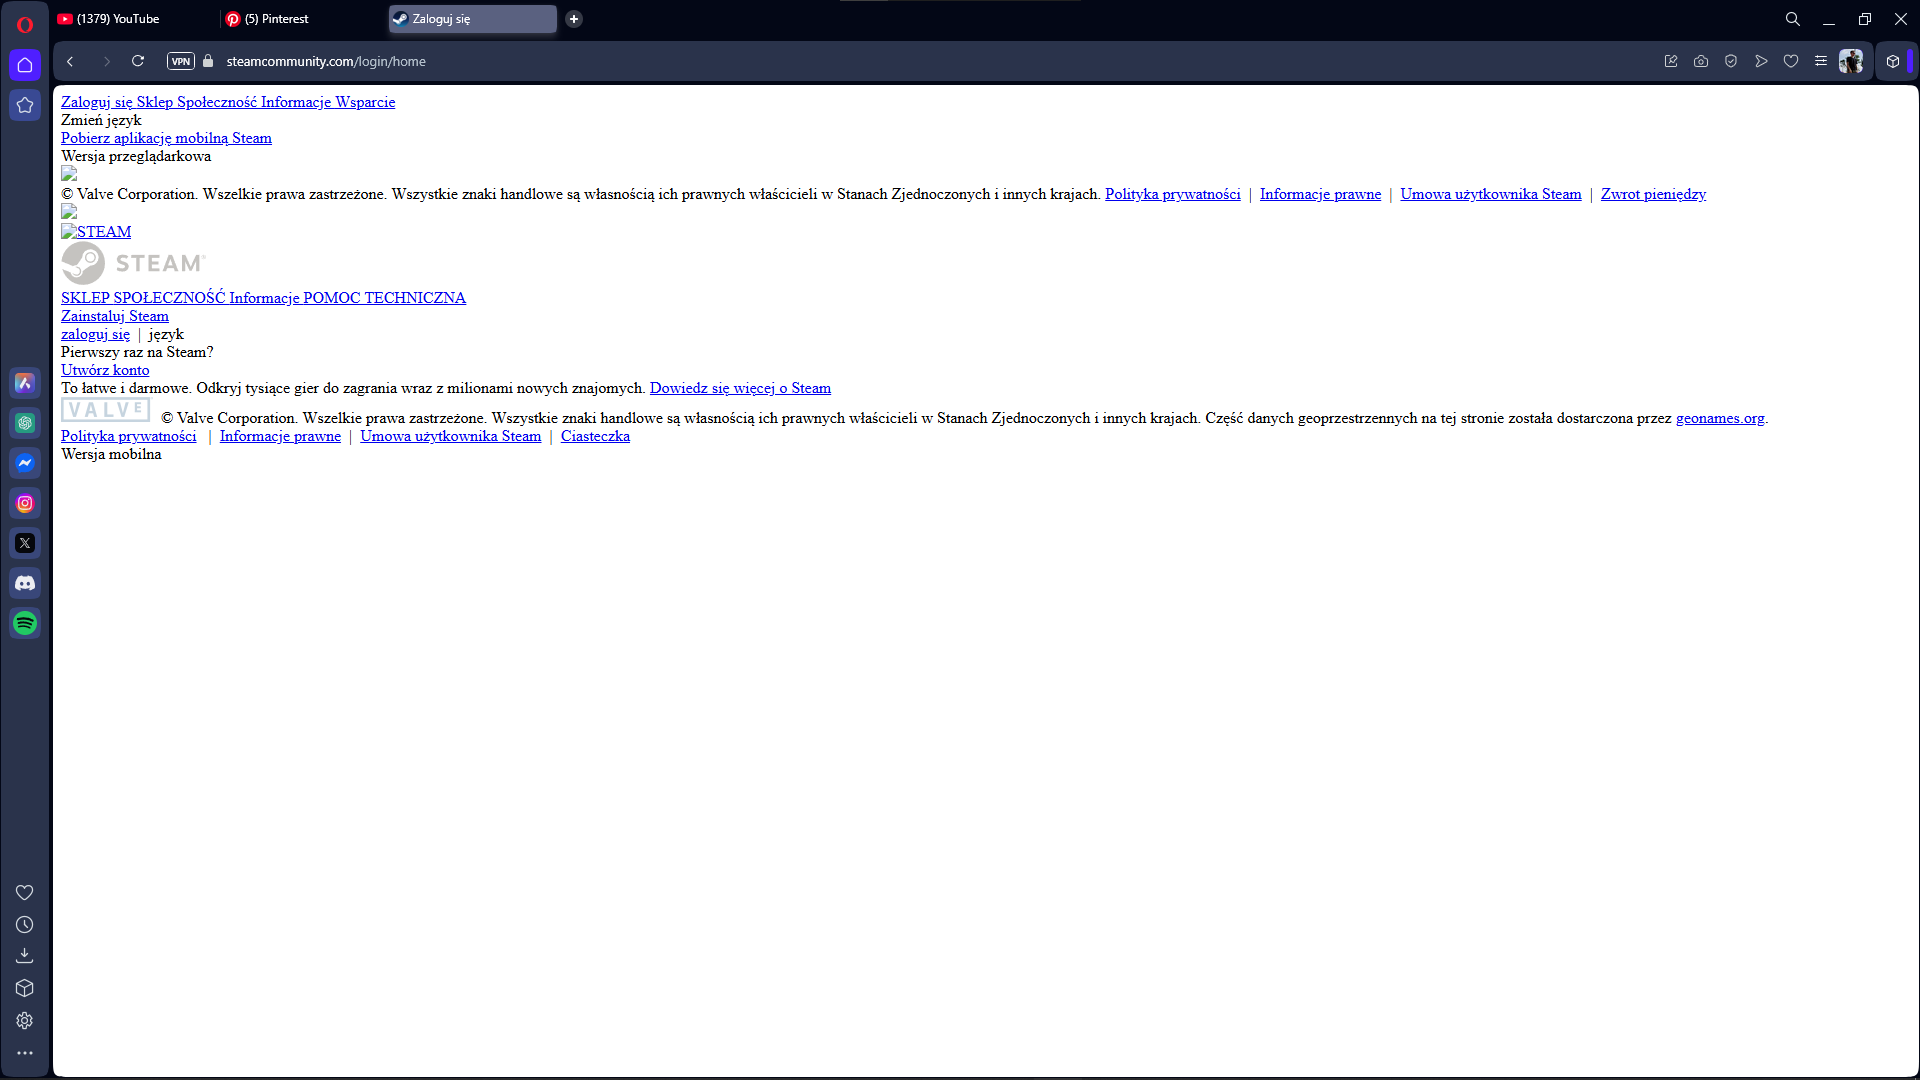Open pinboards heart icon in sidebar
The image size is (1920, 1080).
pyautogui.click(x=25, y=892)
